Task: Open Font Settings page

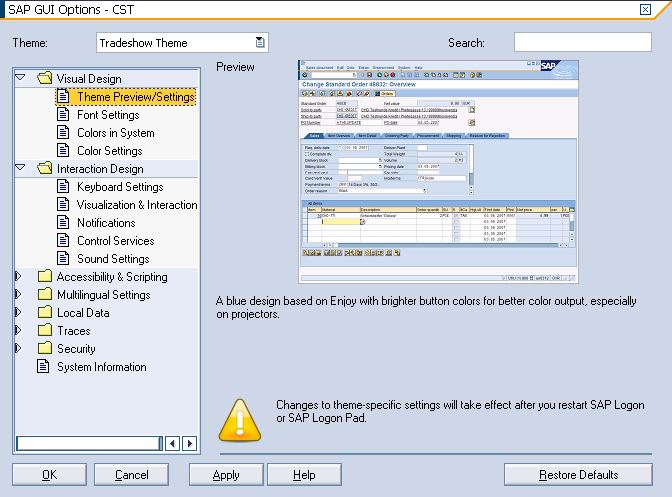Action: tap(108, 115)
